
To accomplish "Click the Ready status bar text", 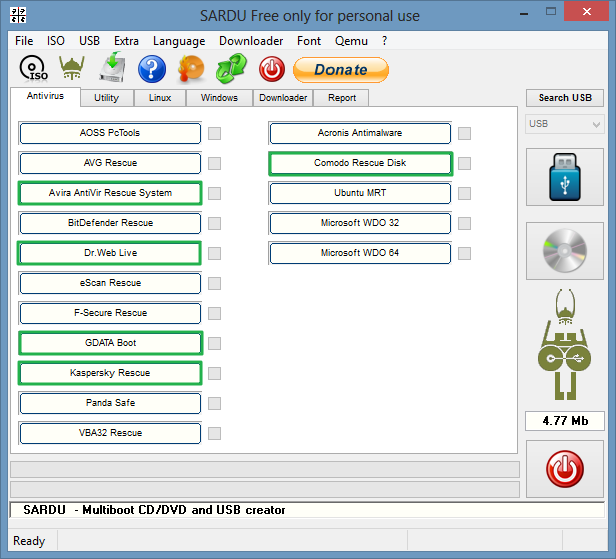I will click(29, 541).
